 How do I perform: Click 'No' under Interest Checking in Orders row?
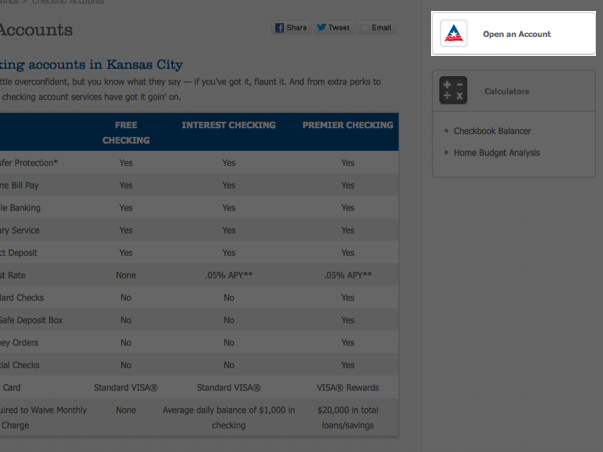228,342
